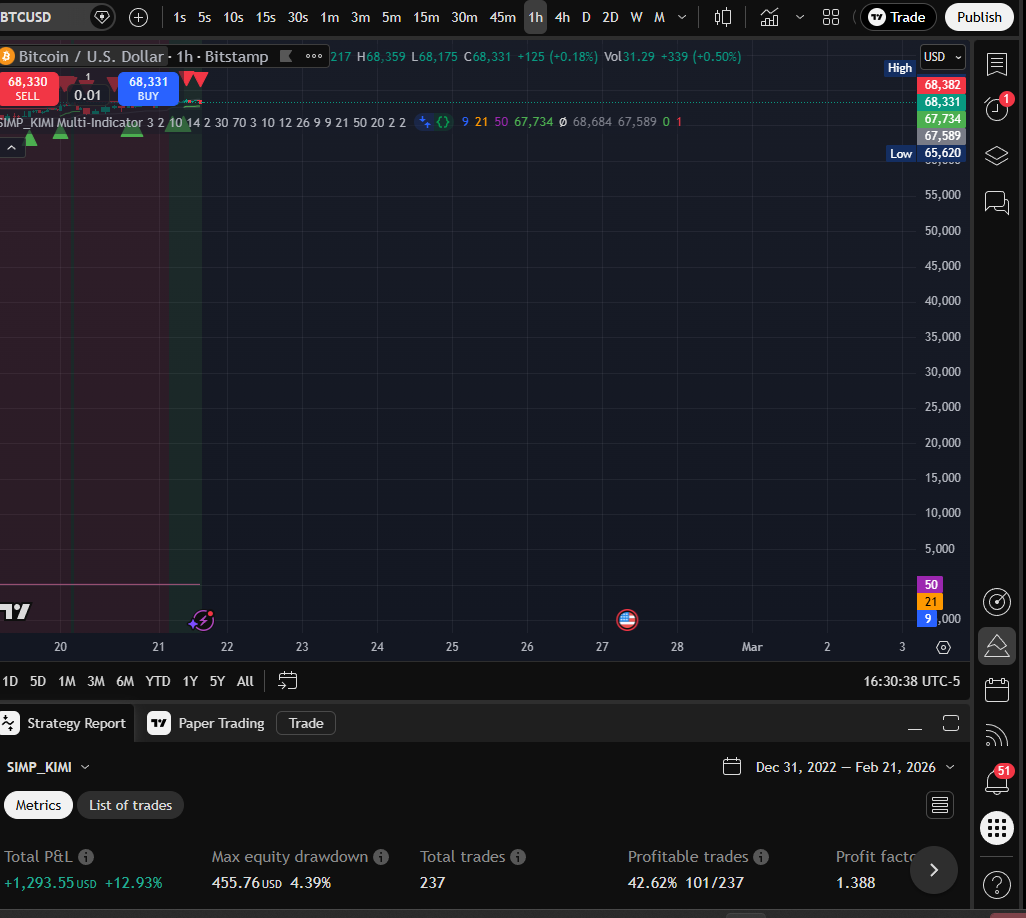Open the Economic Calendar icon
The width and height of the screenshot is (1026, 918).
pyautogui.click(x=996, y=690)
